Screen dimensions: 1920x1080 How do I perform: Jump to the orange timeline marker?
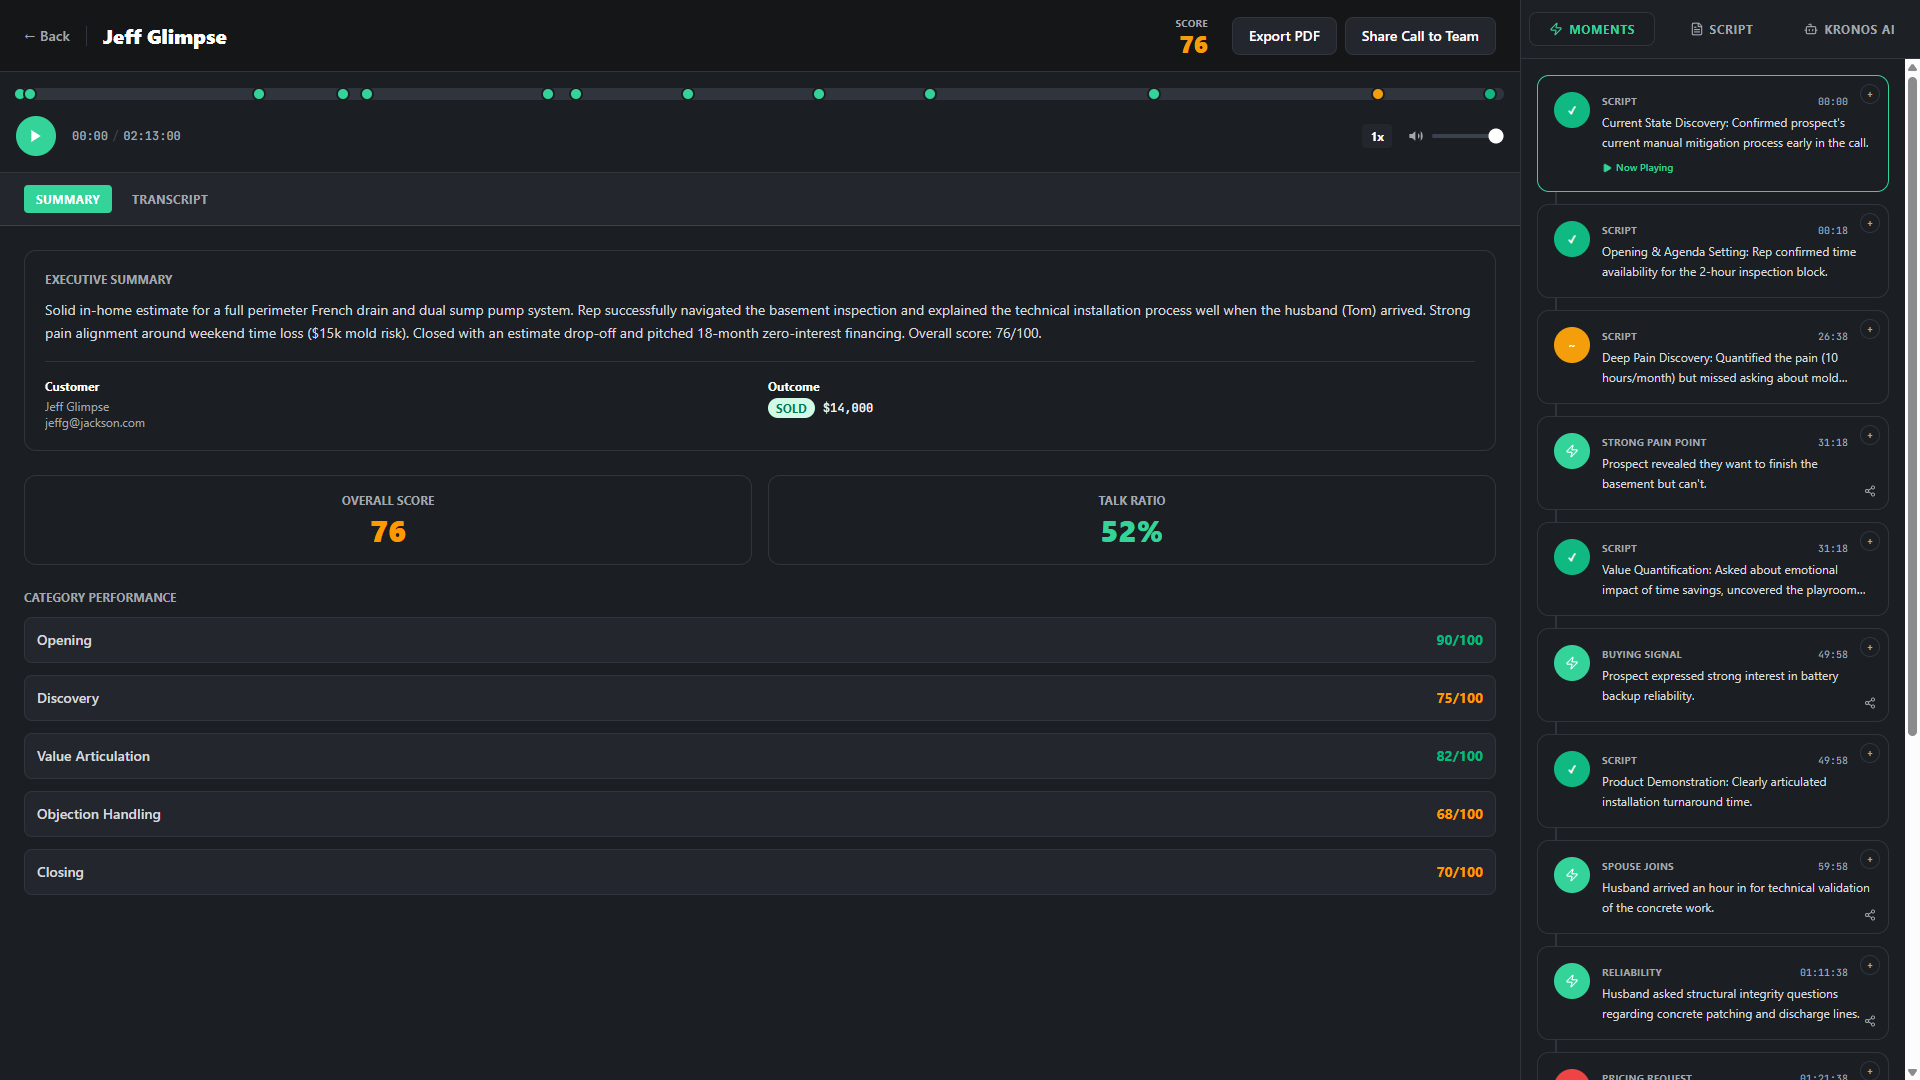(1377, 94)
